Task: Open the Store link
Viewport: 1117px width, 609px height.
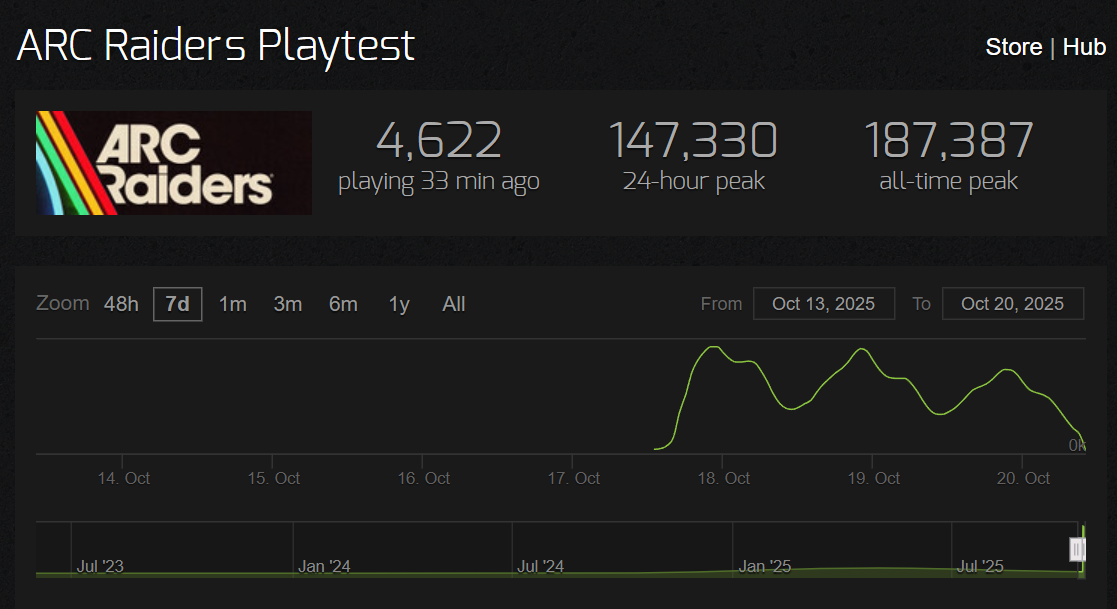Action: [1013, 47]
